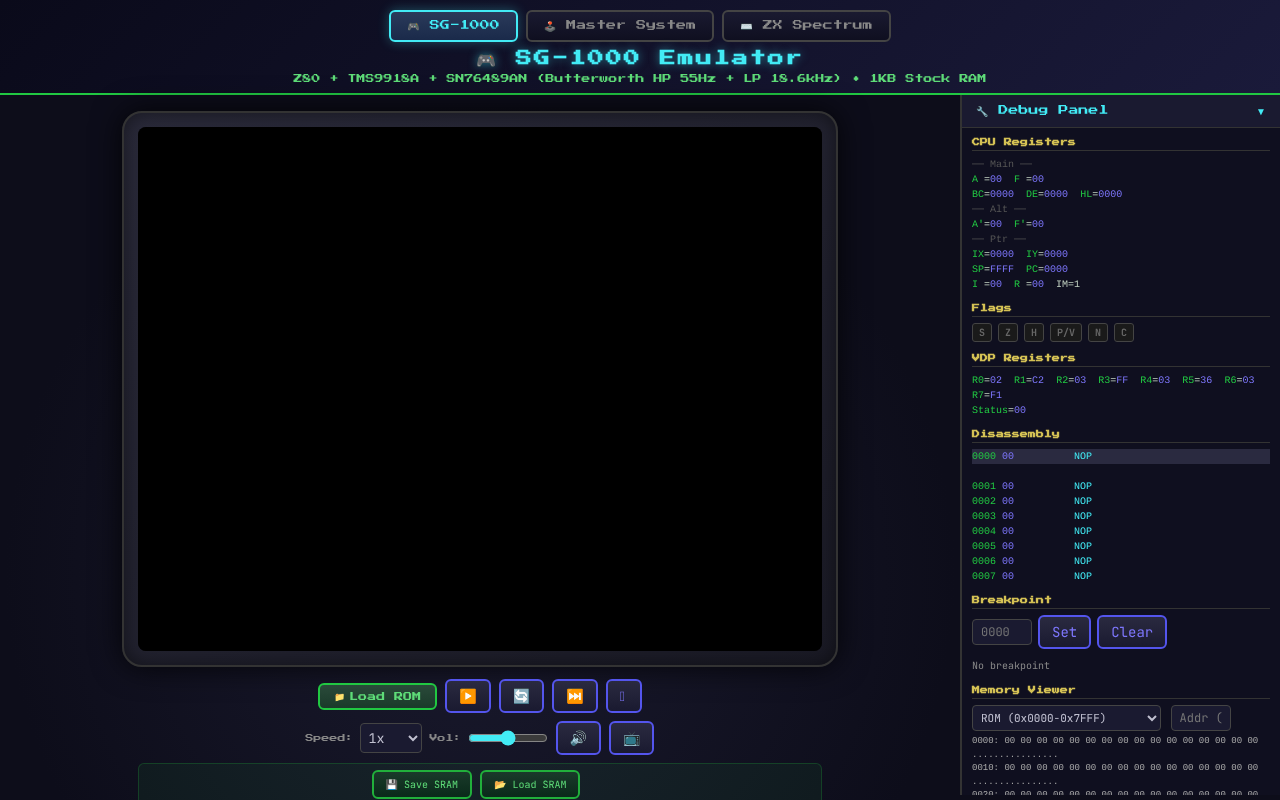
Task: Open the memory region ROM dropdown
Action: (x=1066, y=718)
